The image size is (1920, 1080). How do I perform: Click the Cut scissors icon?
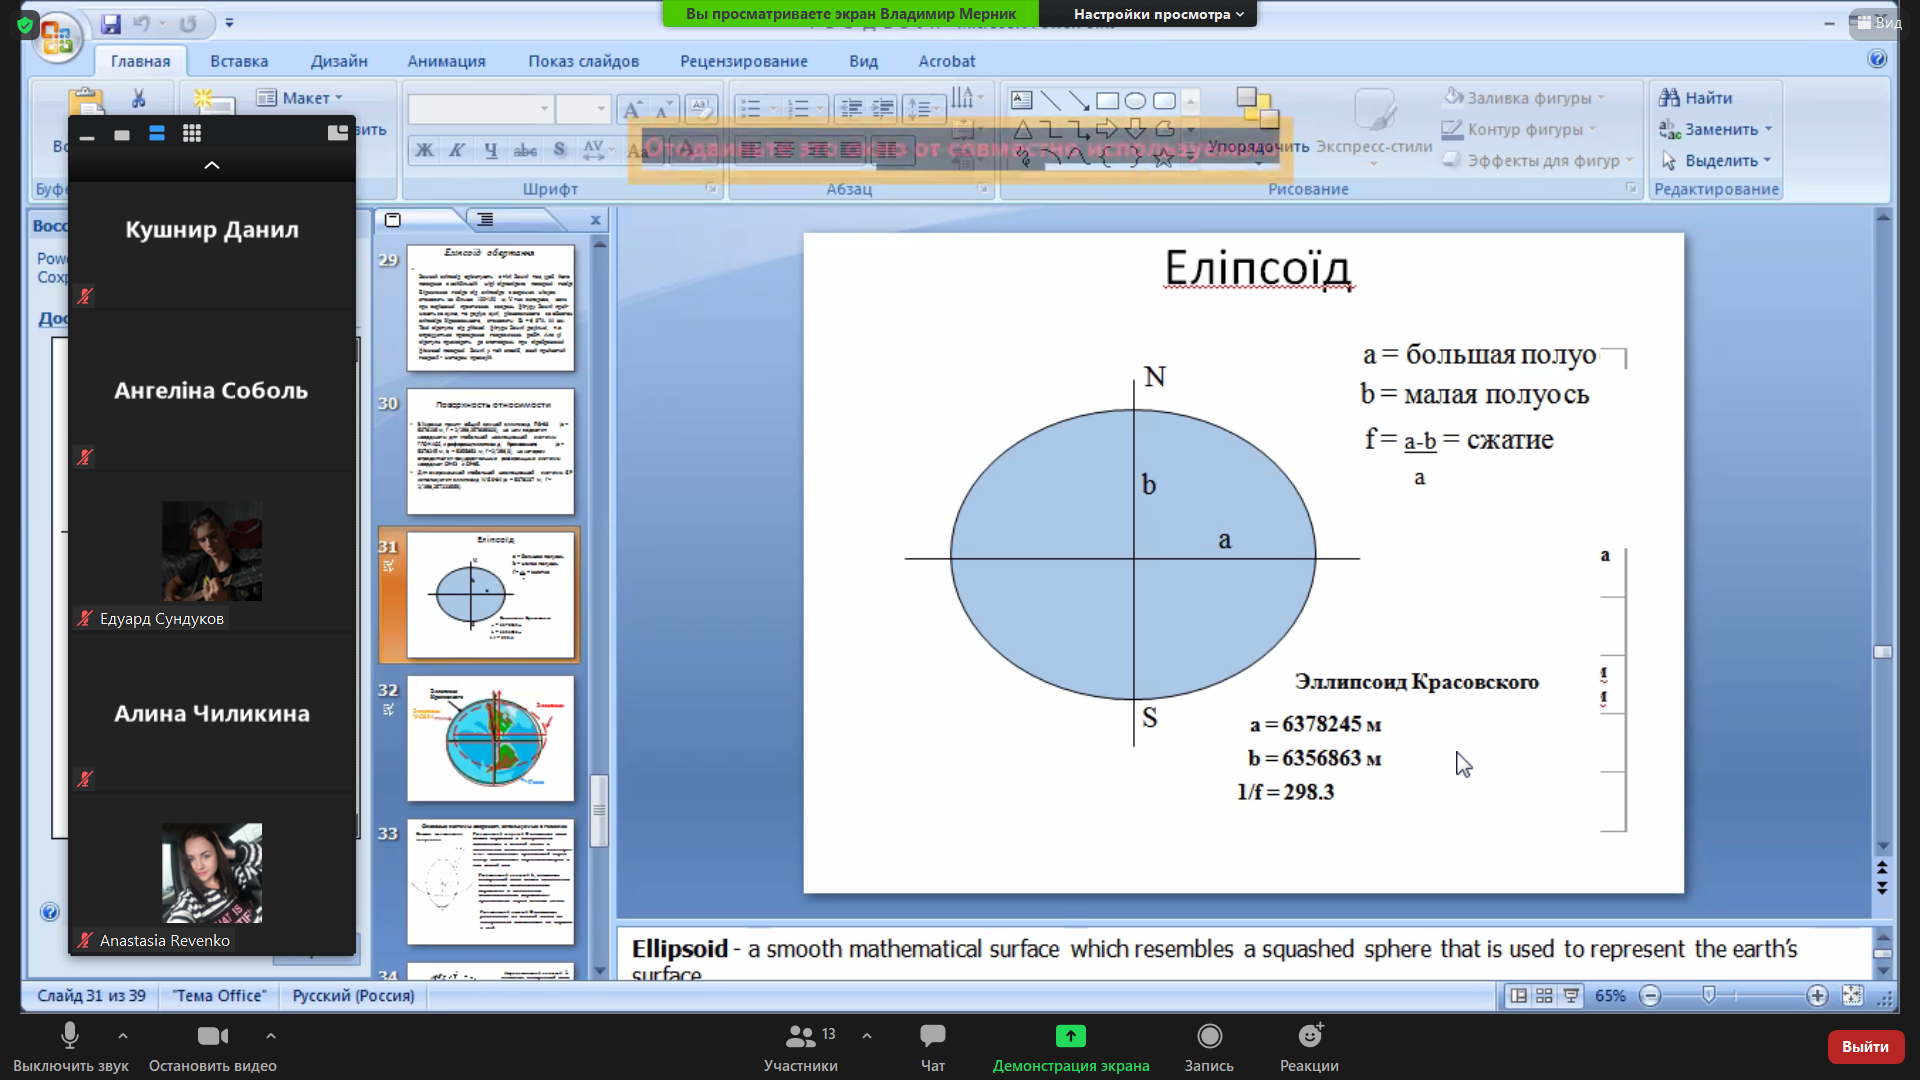coord(139,98)
